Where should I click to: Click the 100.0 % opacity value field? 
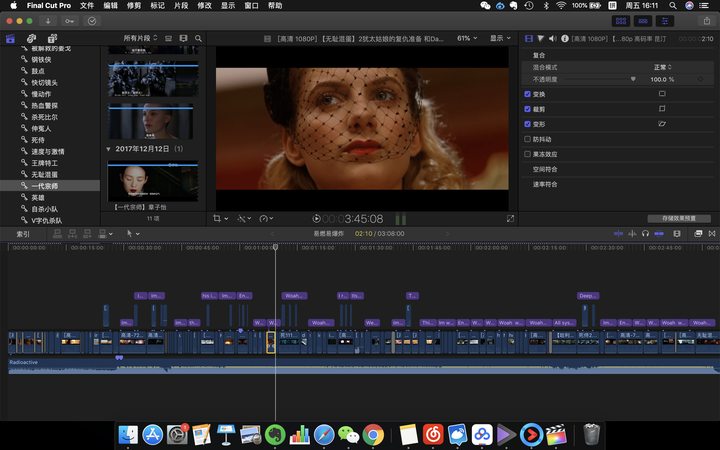[x=662, y=79]
